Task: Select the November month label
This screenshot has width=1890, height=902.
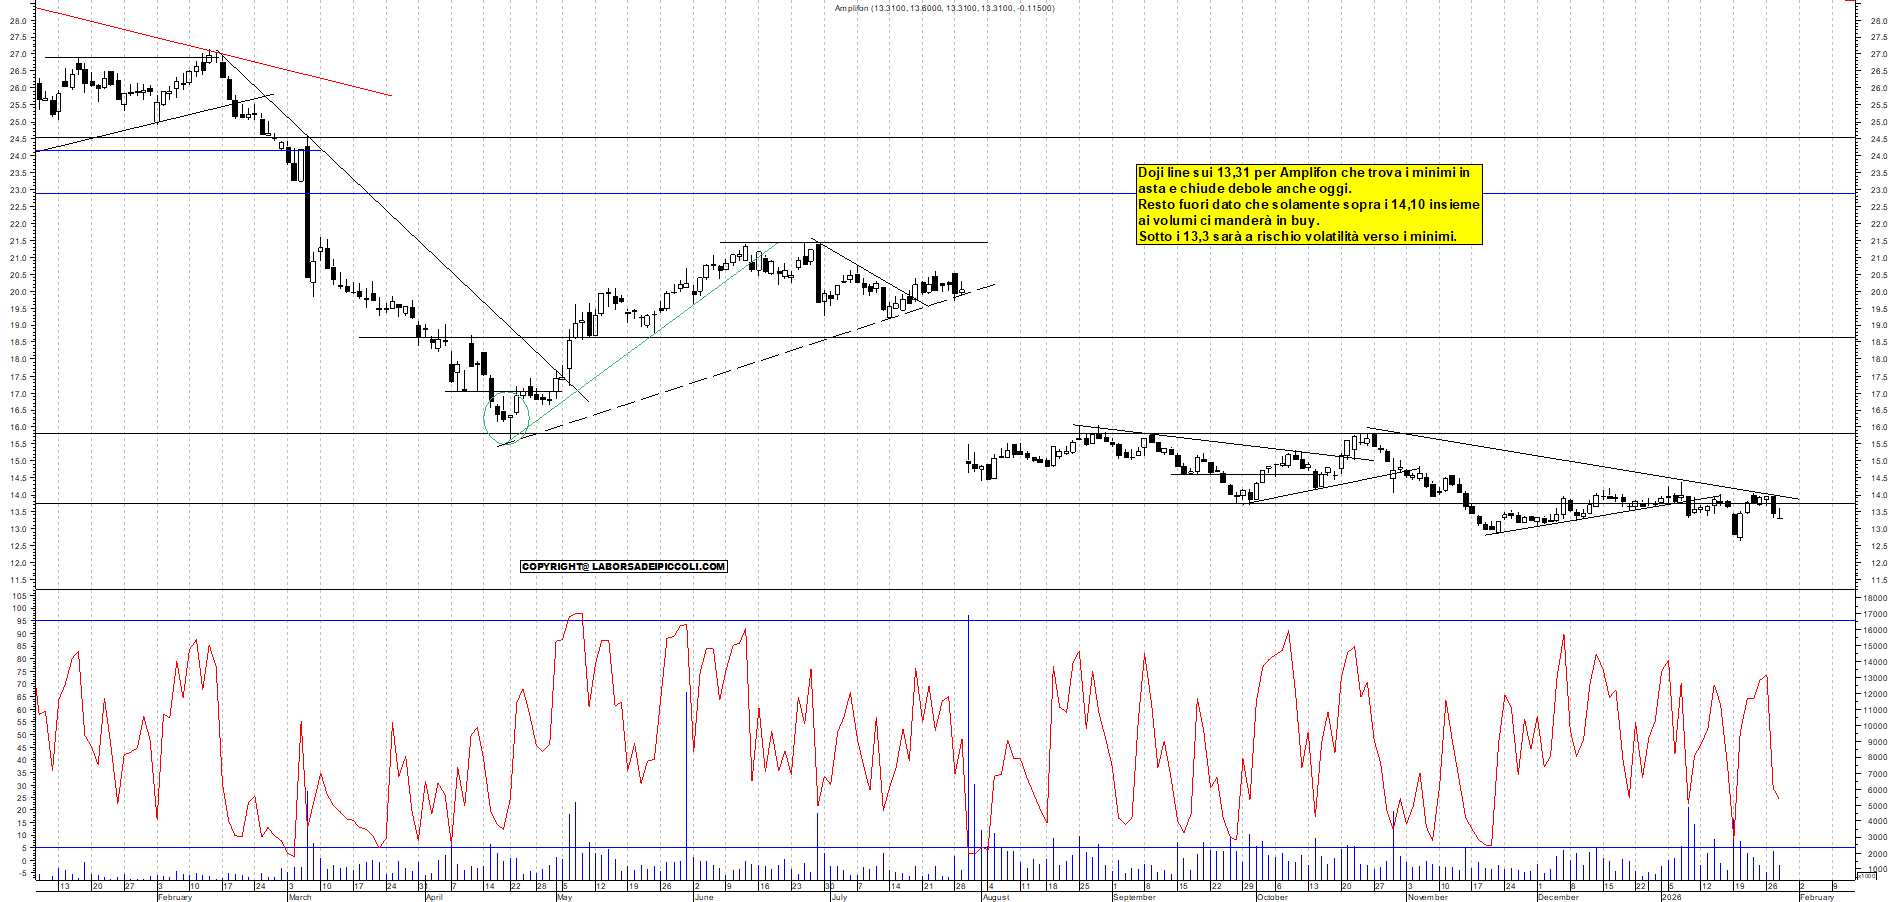Action: [1427, 897]
